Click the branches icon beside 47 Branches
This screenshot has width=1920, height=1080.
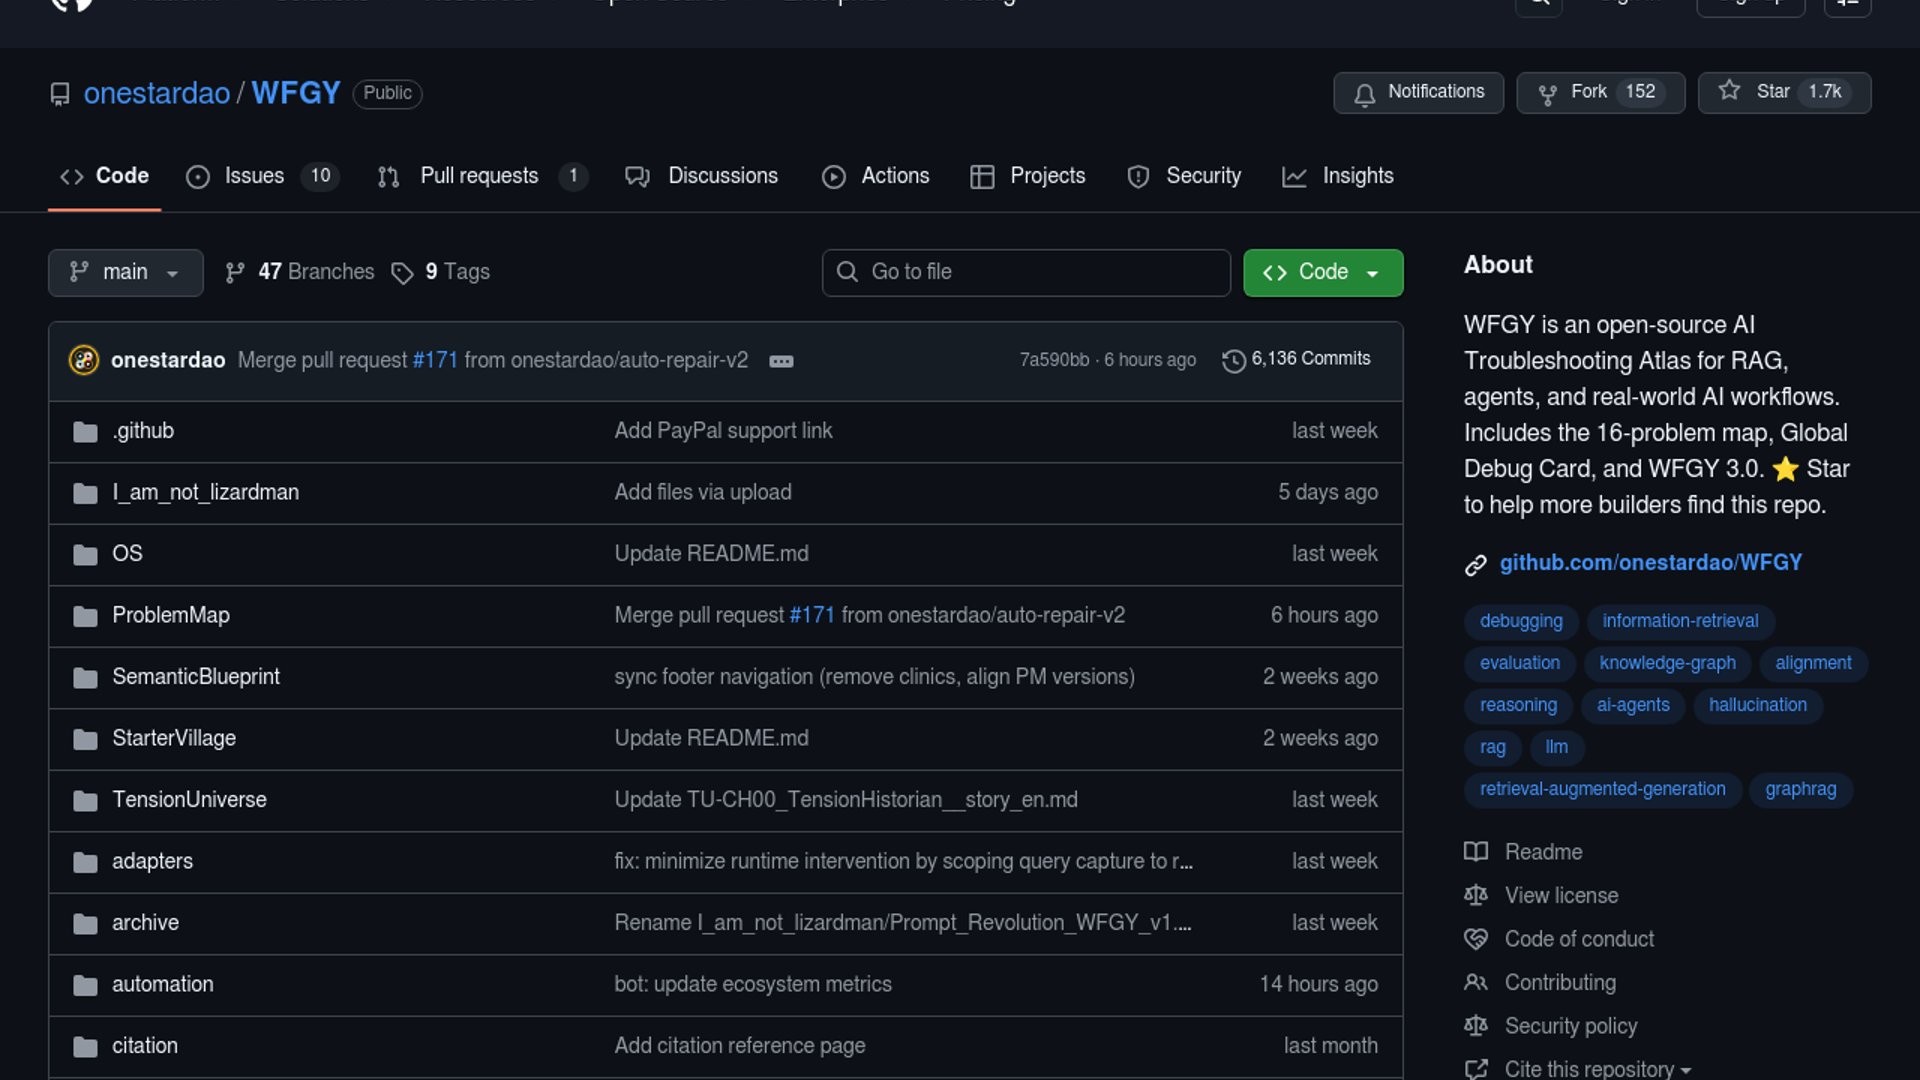click(x=235, y=273)
